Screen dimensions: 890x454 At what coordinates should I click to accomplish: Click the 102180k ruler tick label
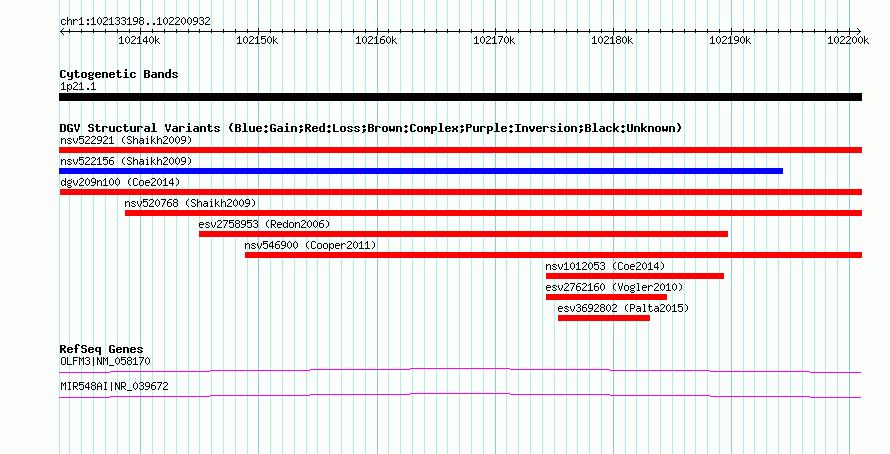pos(612,40)
